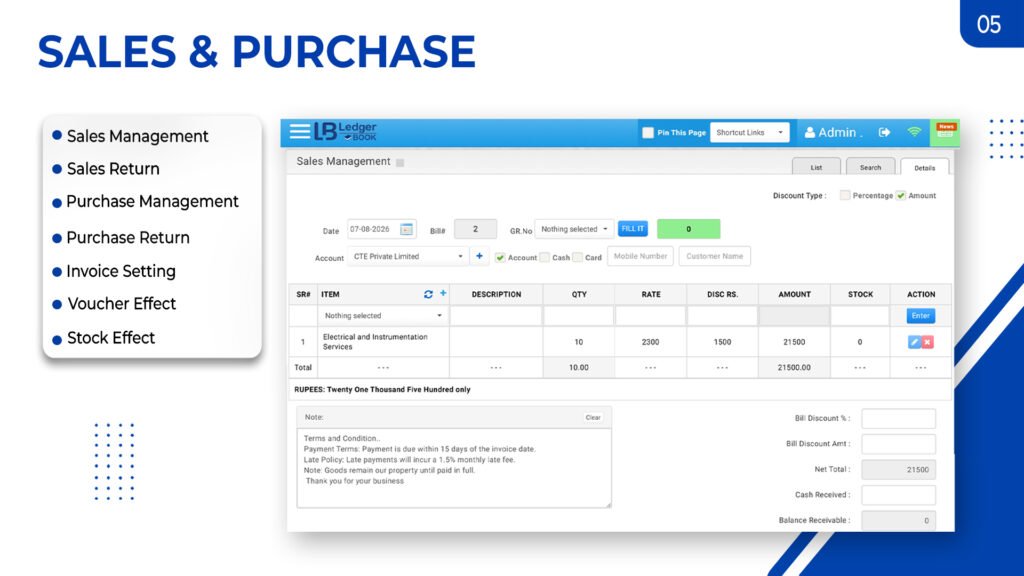The image size is (1024, 576).
Task: Open the date calendar picker icon
Action: 406,229
